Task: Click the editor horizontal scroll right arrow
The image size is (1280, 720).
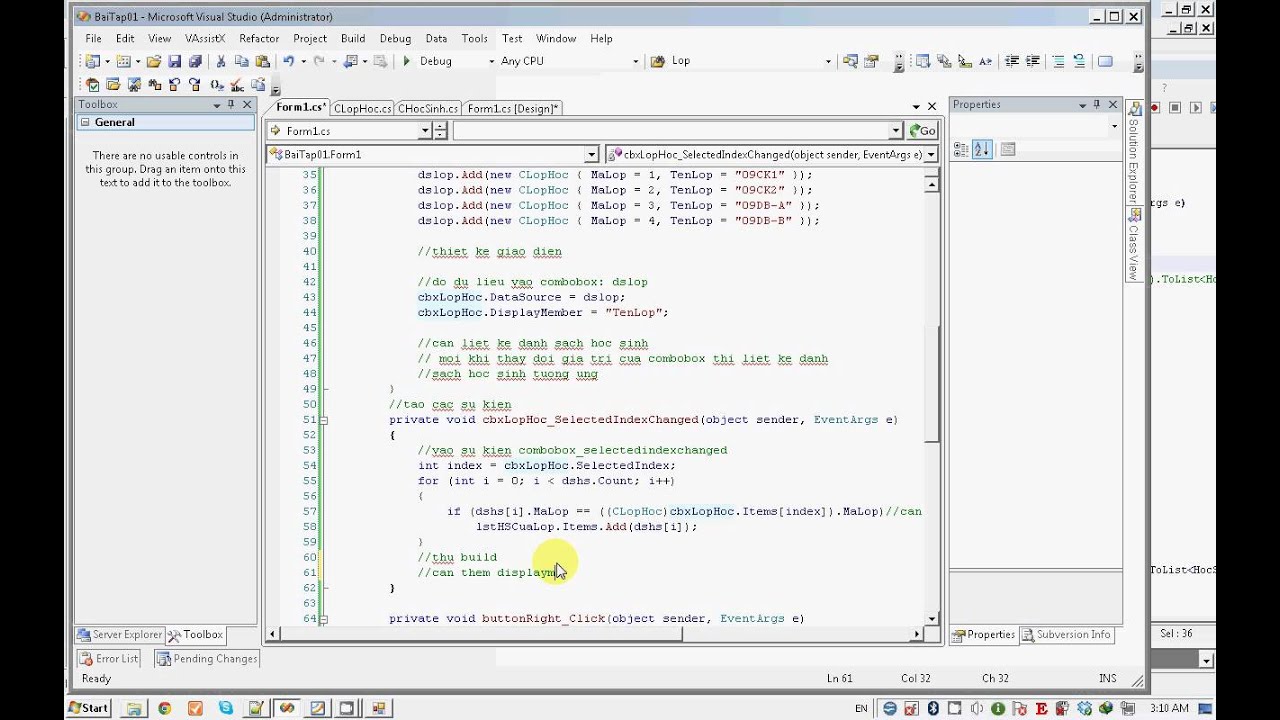Action: click(917, 634)
